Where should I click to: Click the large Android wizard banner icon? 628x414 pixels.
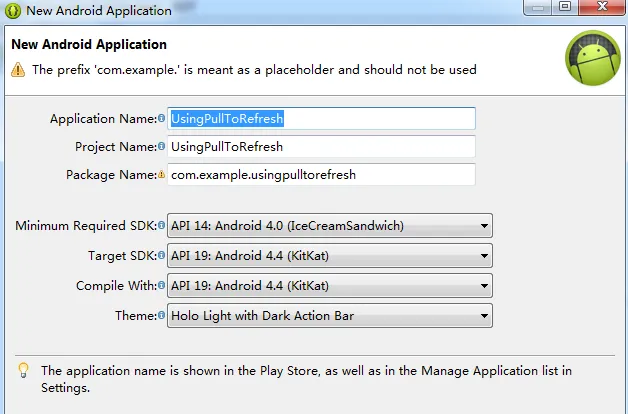click(593, 58)
